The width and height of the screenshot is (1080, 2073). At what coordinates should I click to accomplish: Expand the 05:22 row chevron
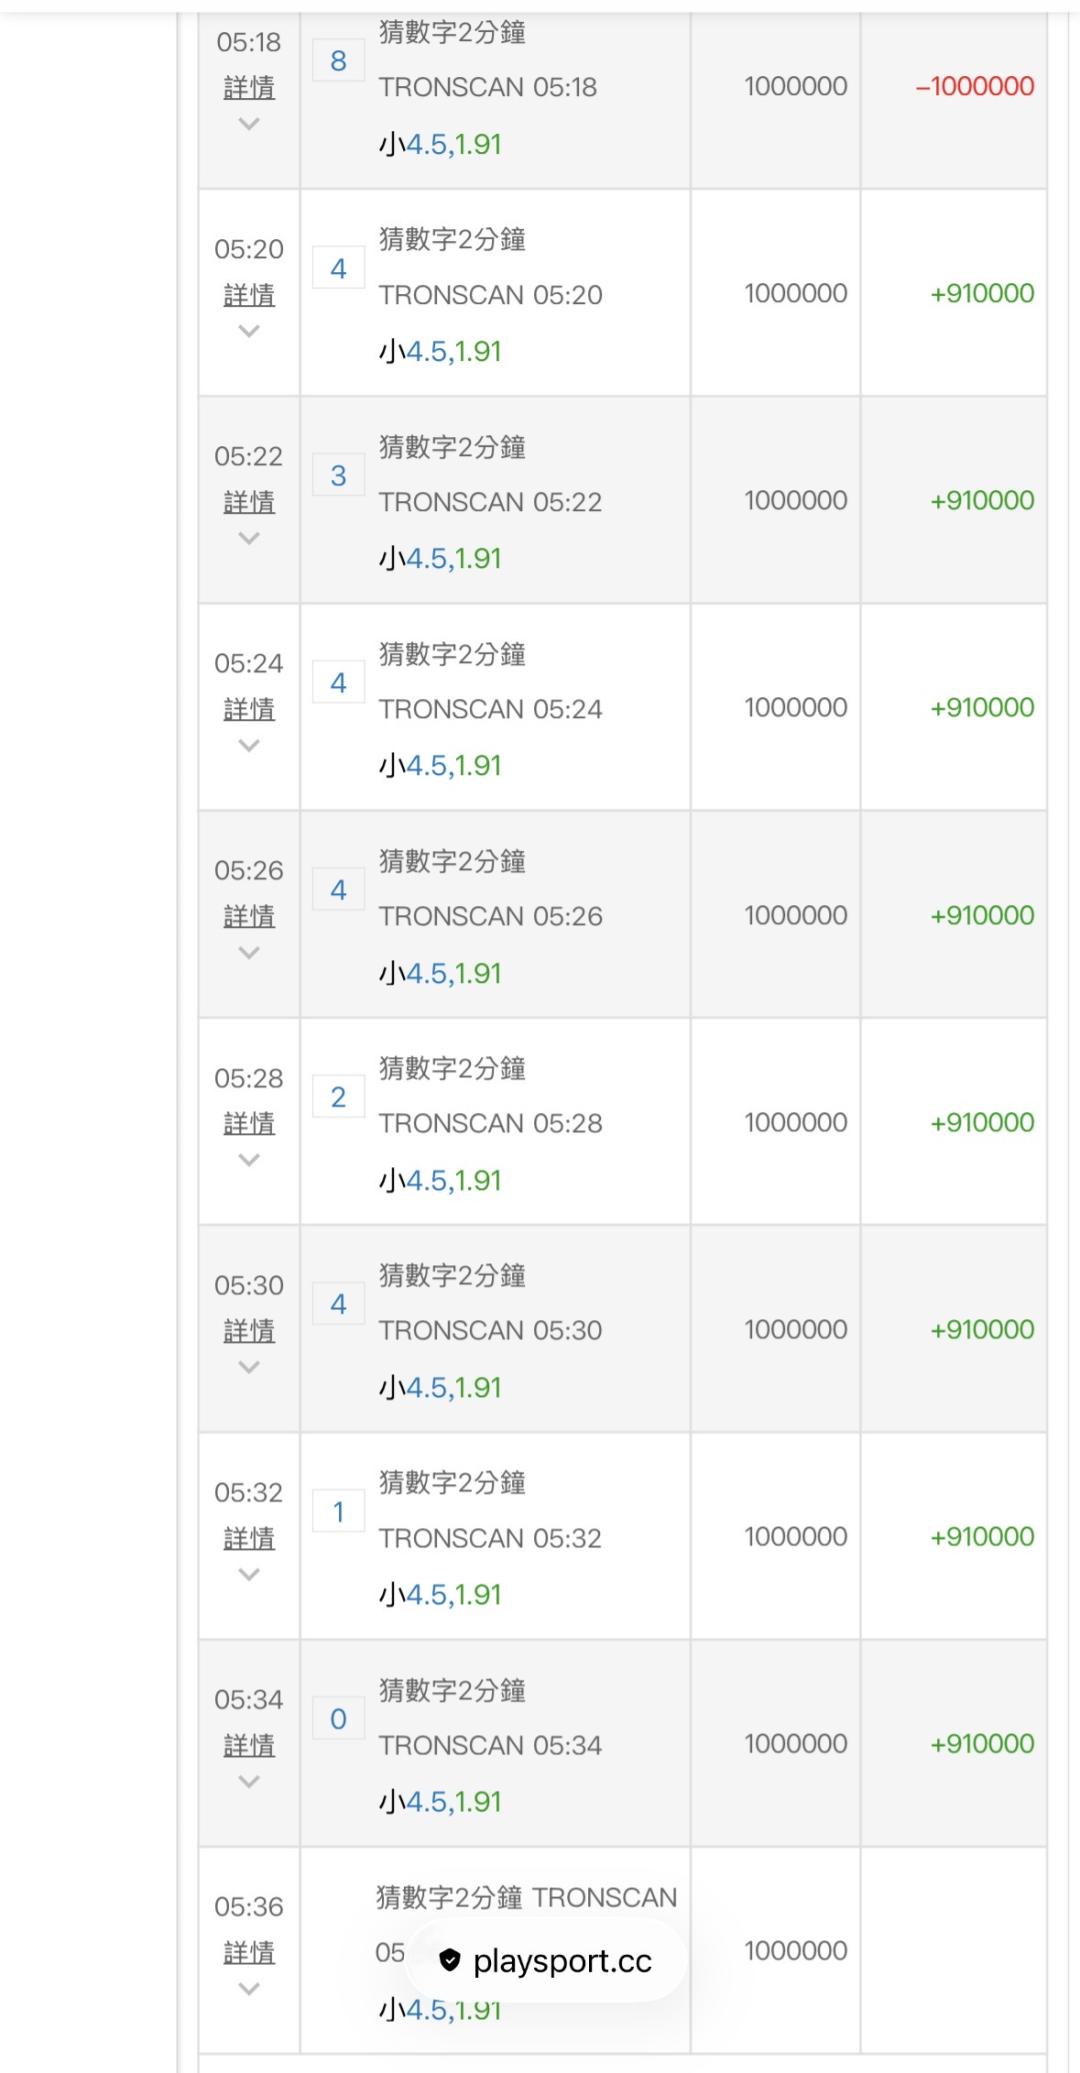pyautogui.click(x=249, y=538)
